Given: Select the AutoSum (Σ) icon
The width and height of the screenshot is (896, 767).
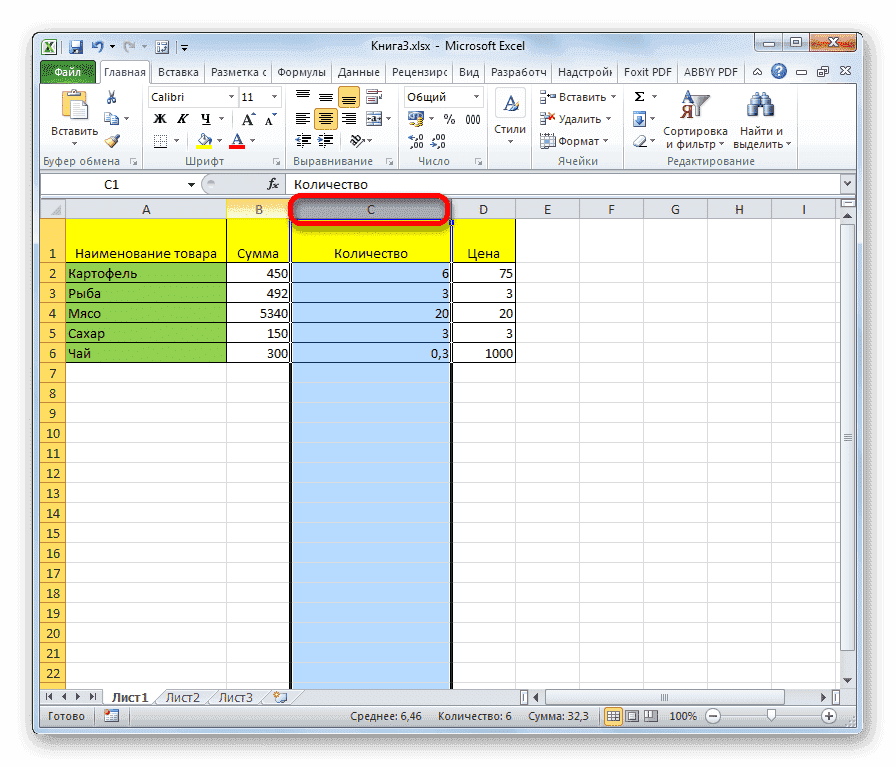Looking at the screenshot, I should (x=640, y=97).
